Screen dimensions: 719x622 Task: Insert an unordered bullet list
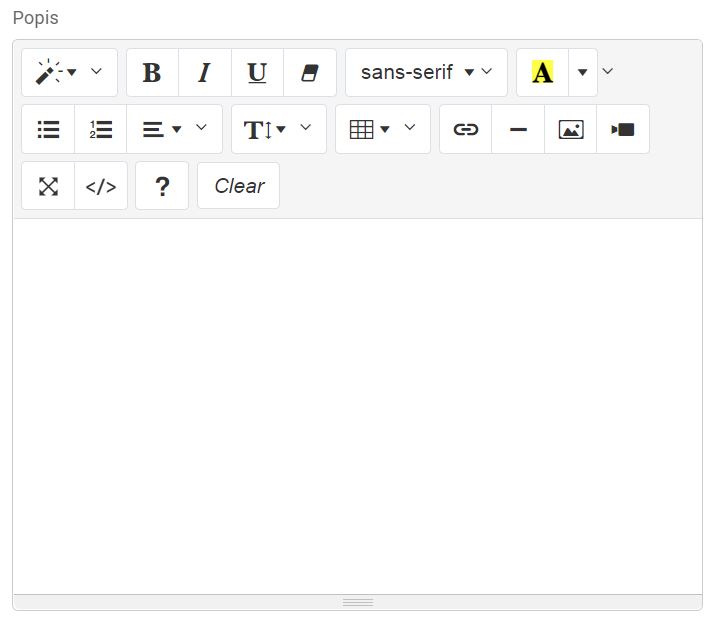48,130
